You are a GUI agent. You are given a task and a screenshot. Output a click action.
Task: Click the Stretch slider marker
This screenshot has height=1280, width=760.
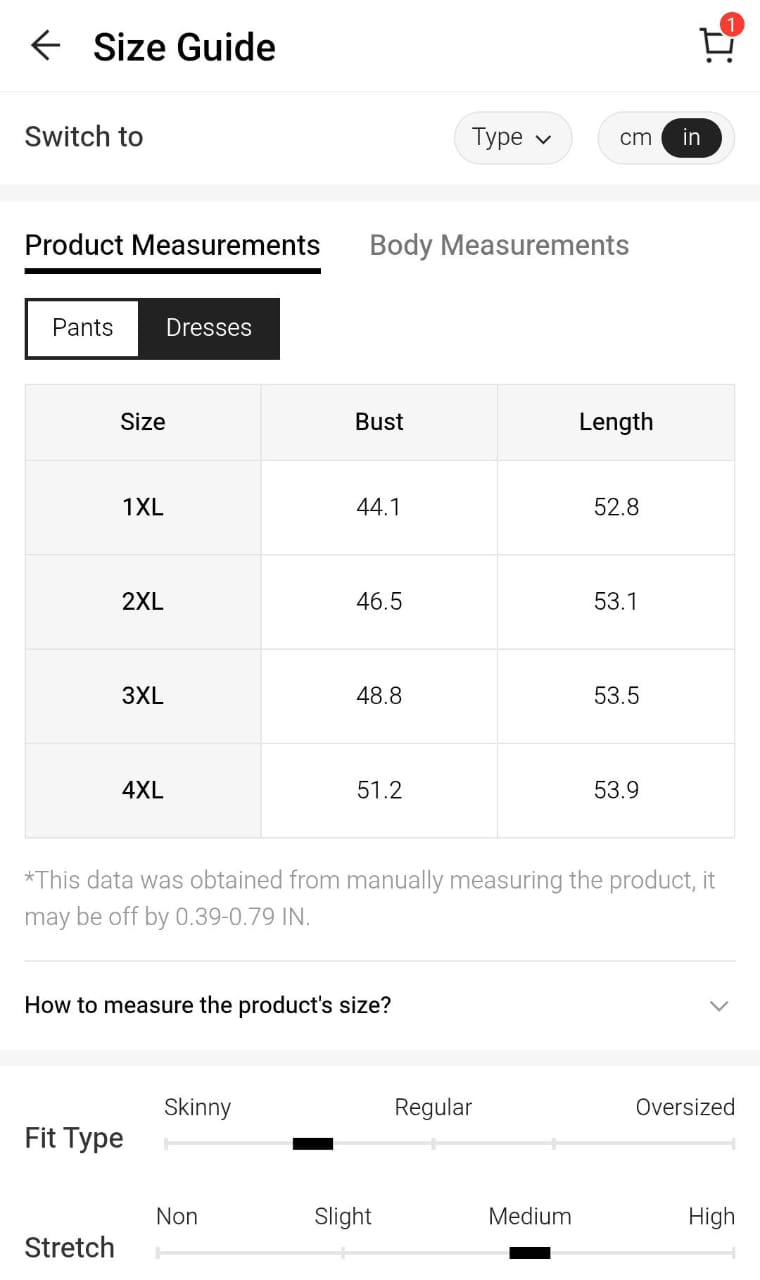(x=529, y=1253)
